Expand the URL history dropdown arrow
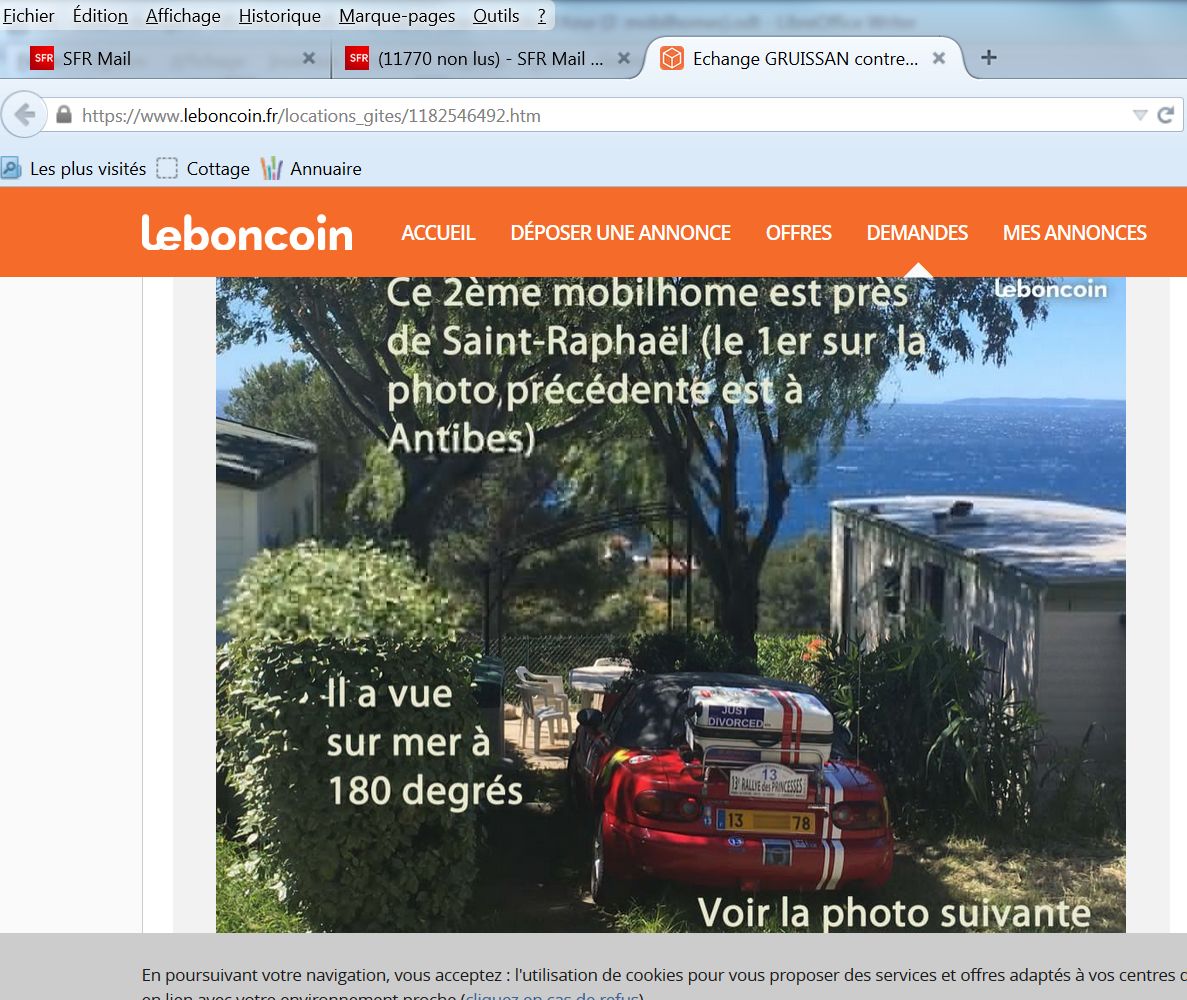 tap(1140, 115)
